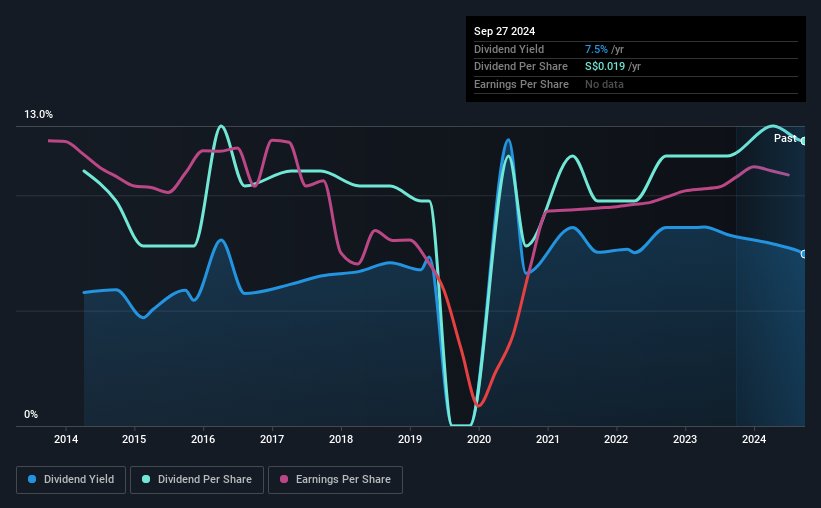The width and height of the screenshot is (821, 508).
Task: Click the 13.0% y-axis label
Action: (38, 115)
